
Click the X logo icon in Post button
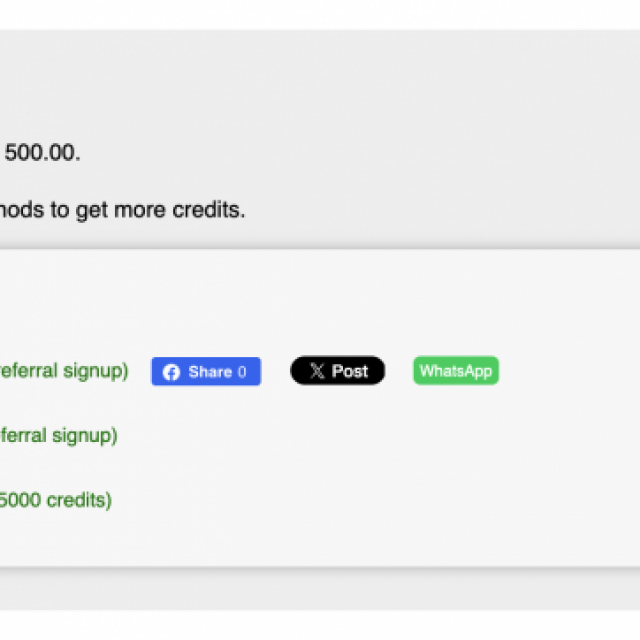click(x=317, y=371)
